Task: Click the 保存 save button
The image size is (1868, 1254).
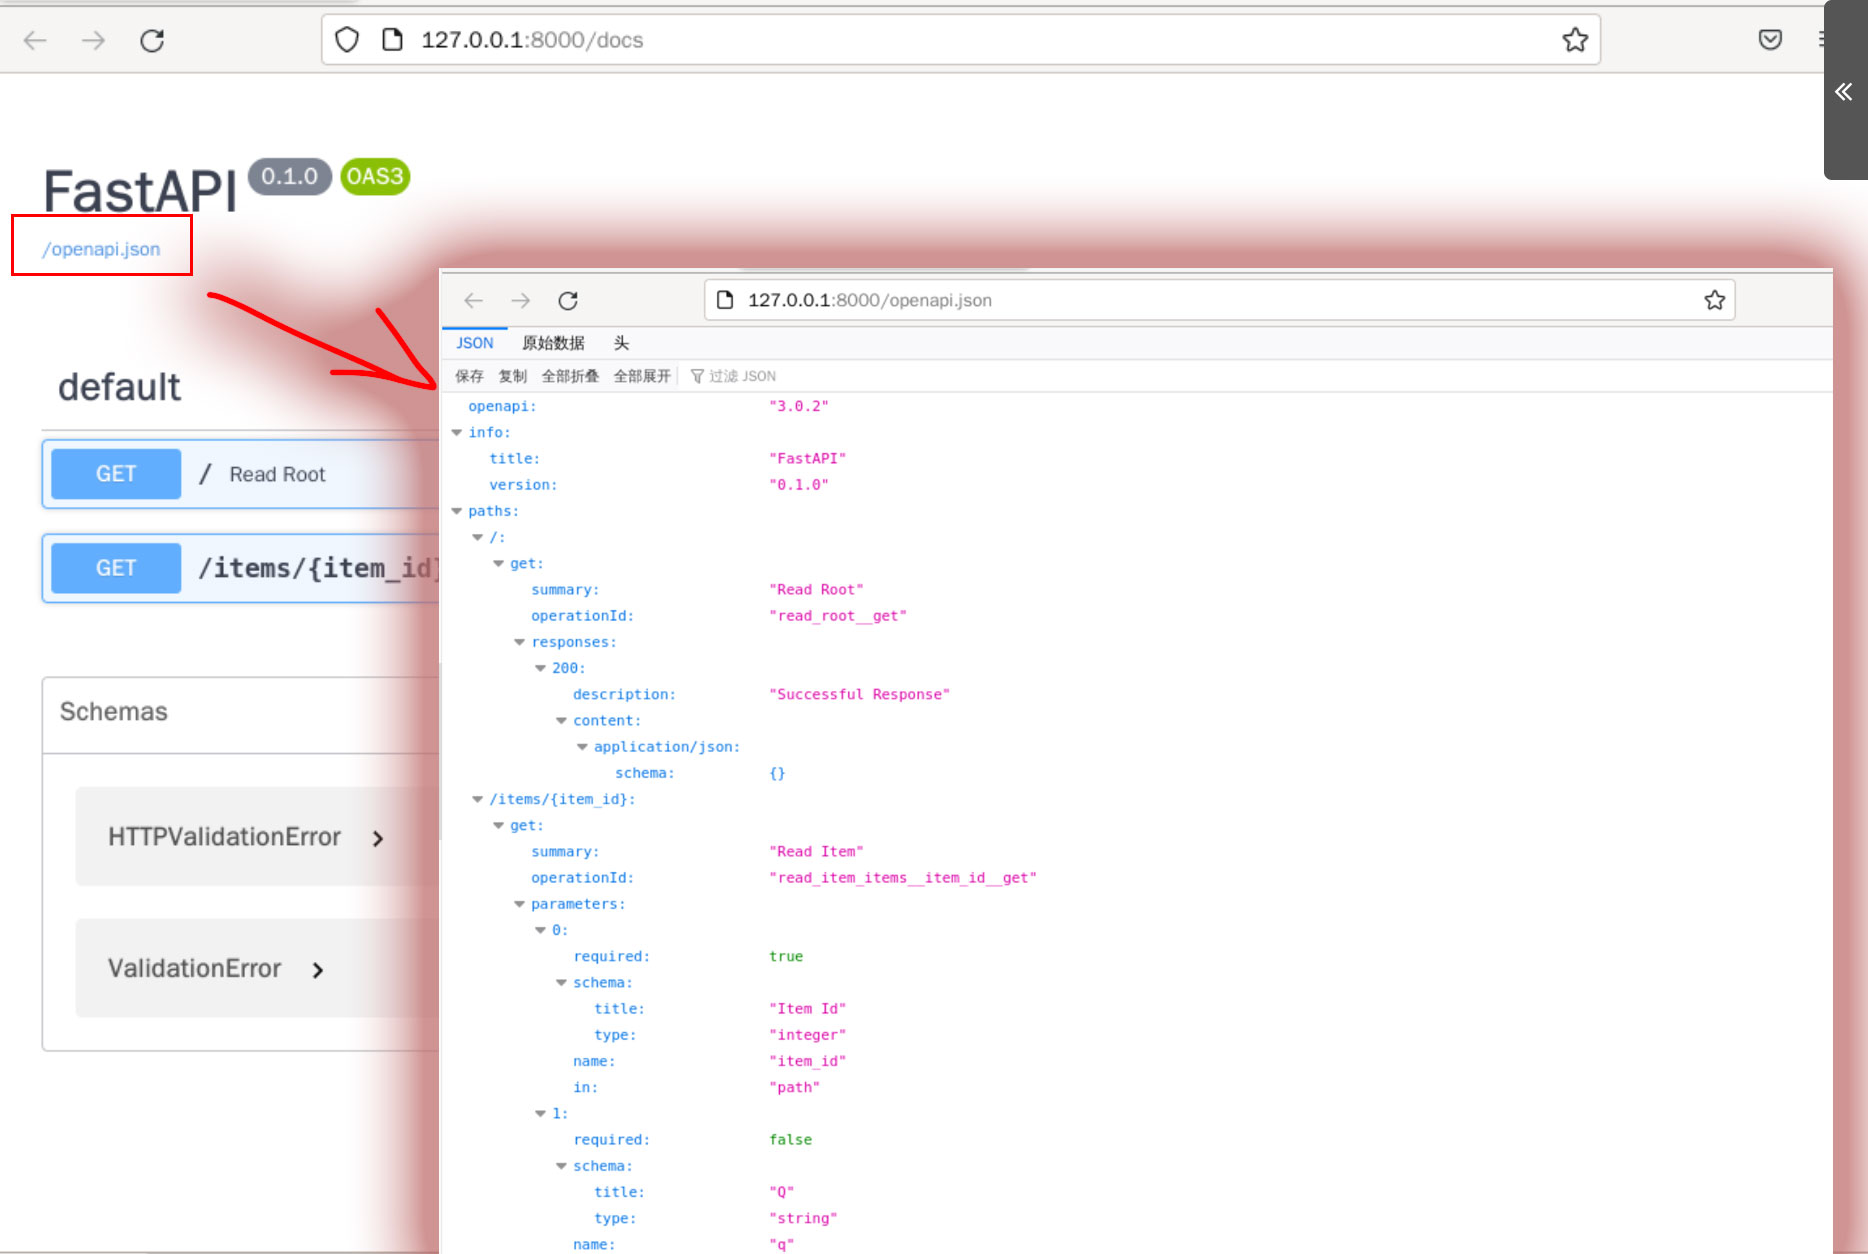Action: 469,376
